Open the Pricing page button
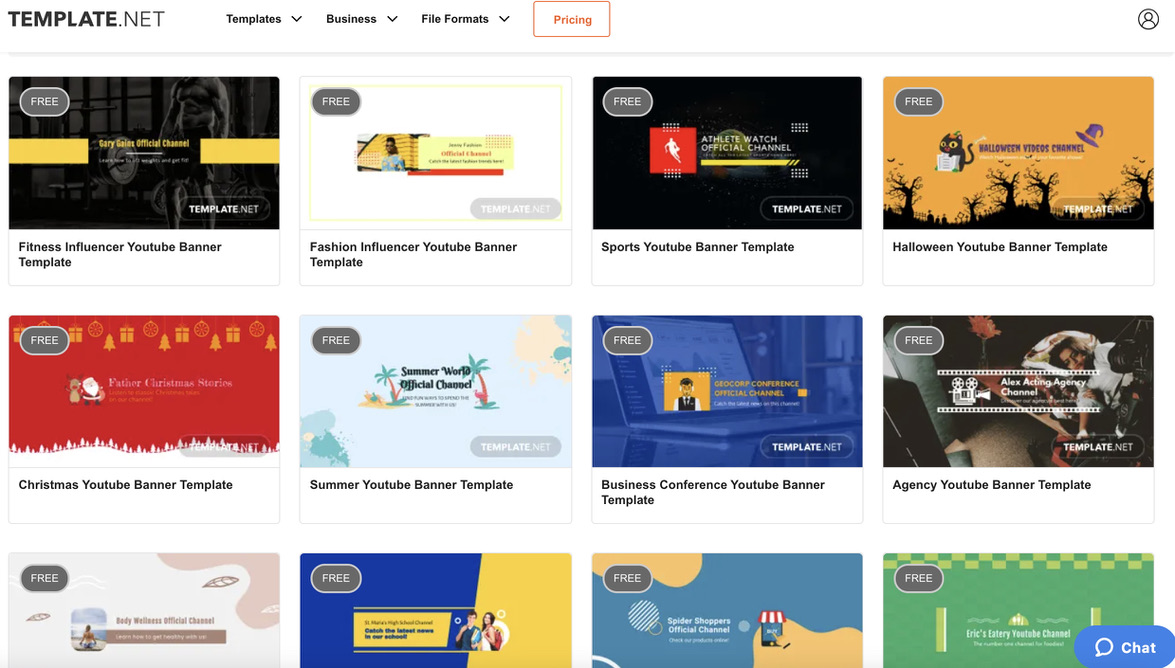Viewport: 1175px width, 668px height. [x=572, y=19]
